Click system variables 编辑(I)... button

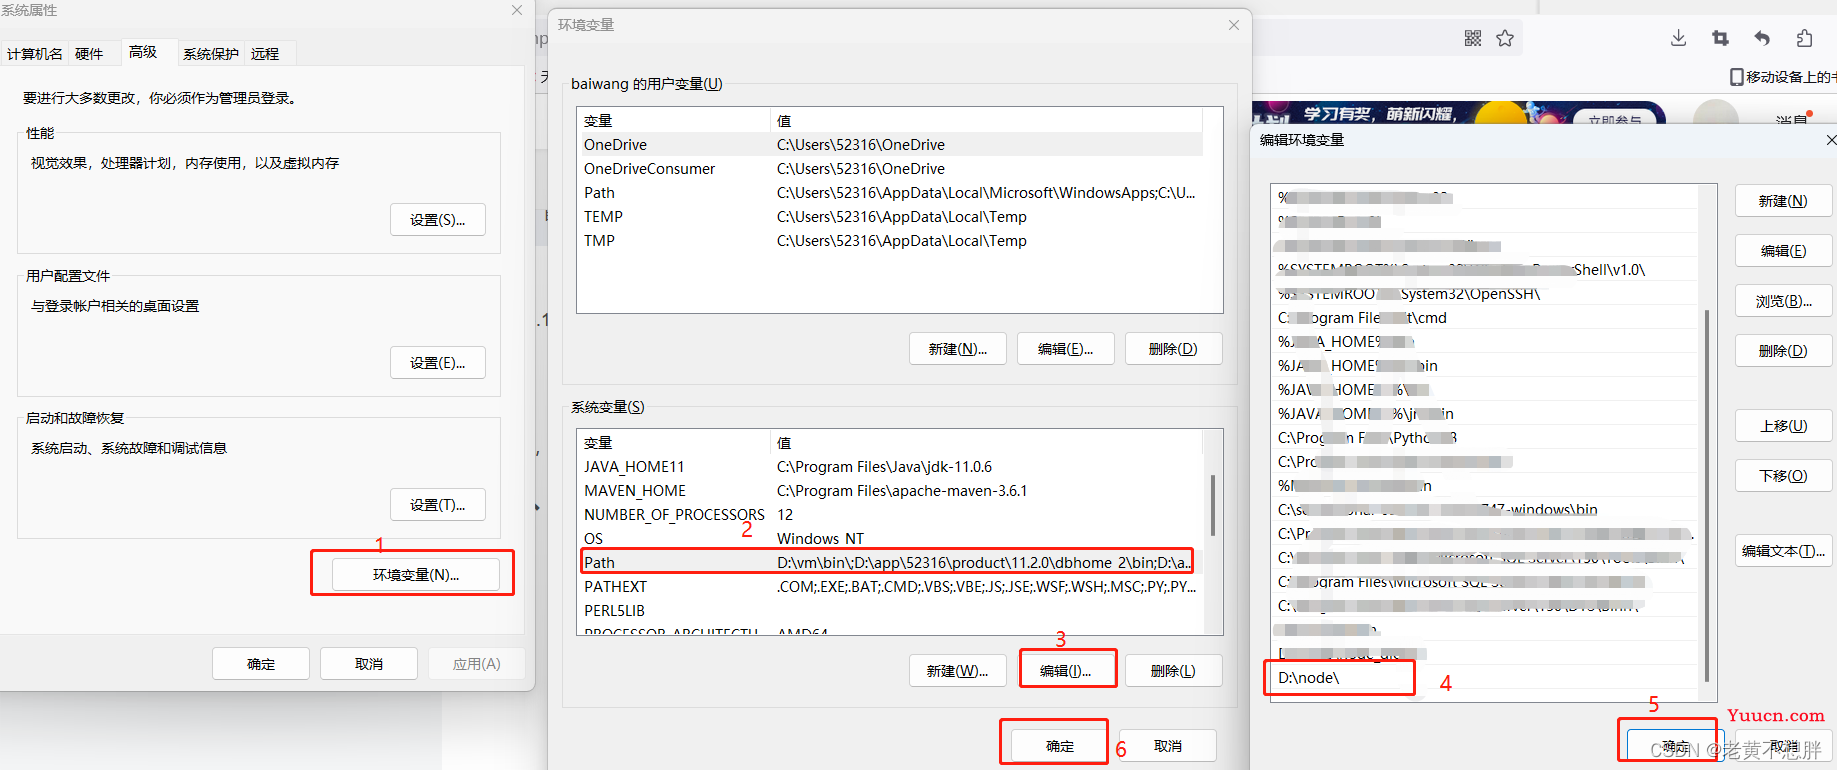pos(1067,671)
